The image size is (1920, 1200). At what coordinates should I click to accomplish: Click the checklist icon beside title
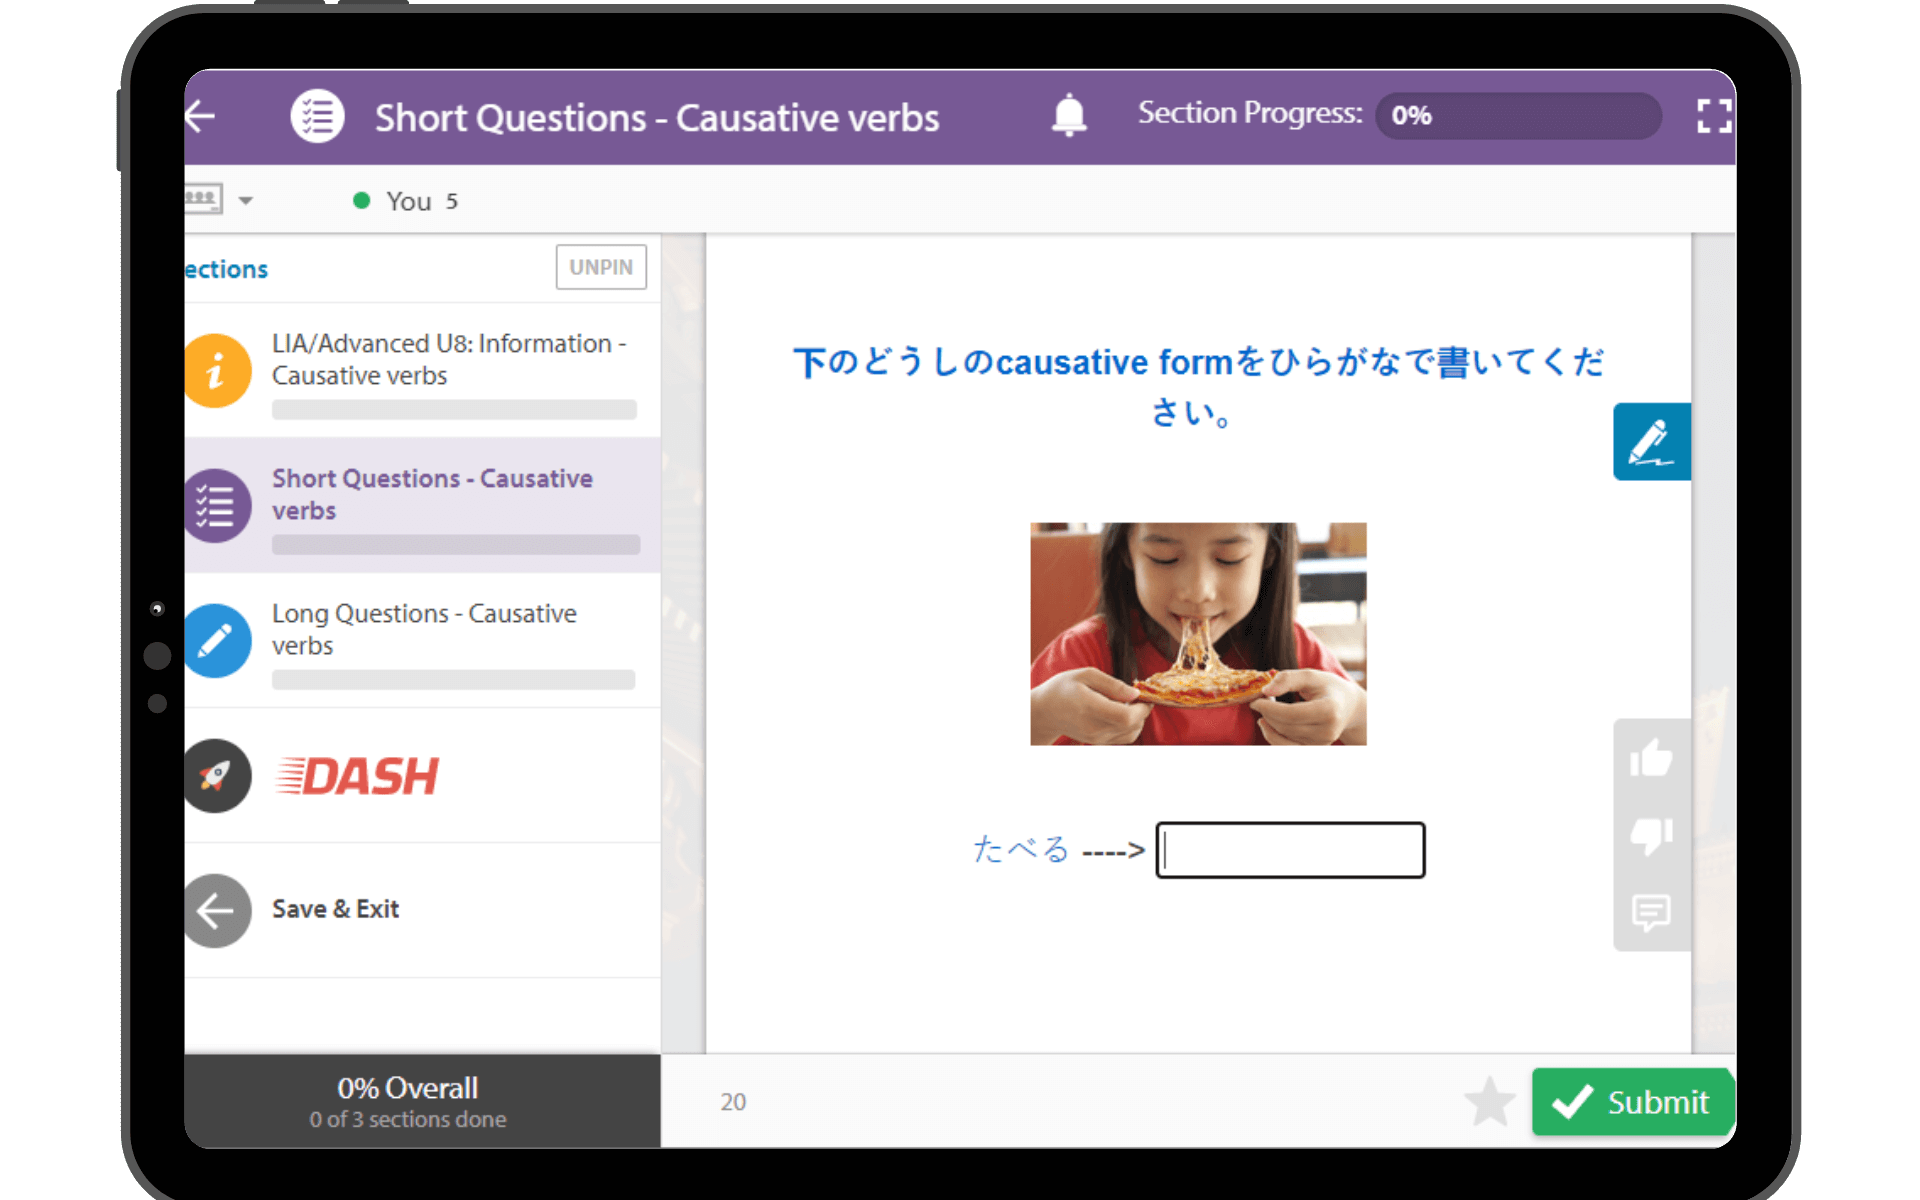[317, 117]
